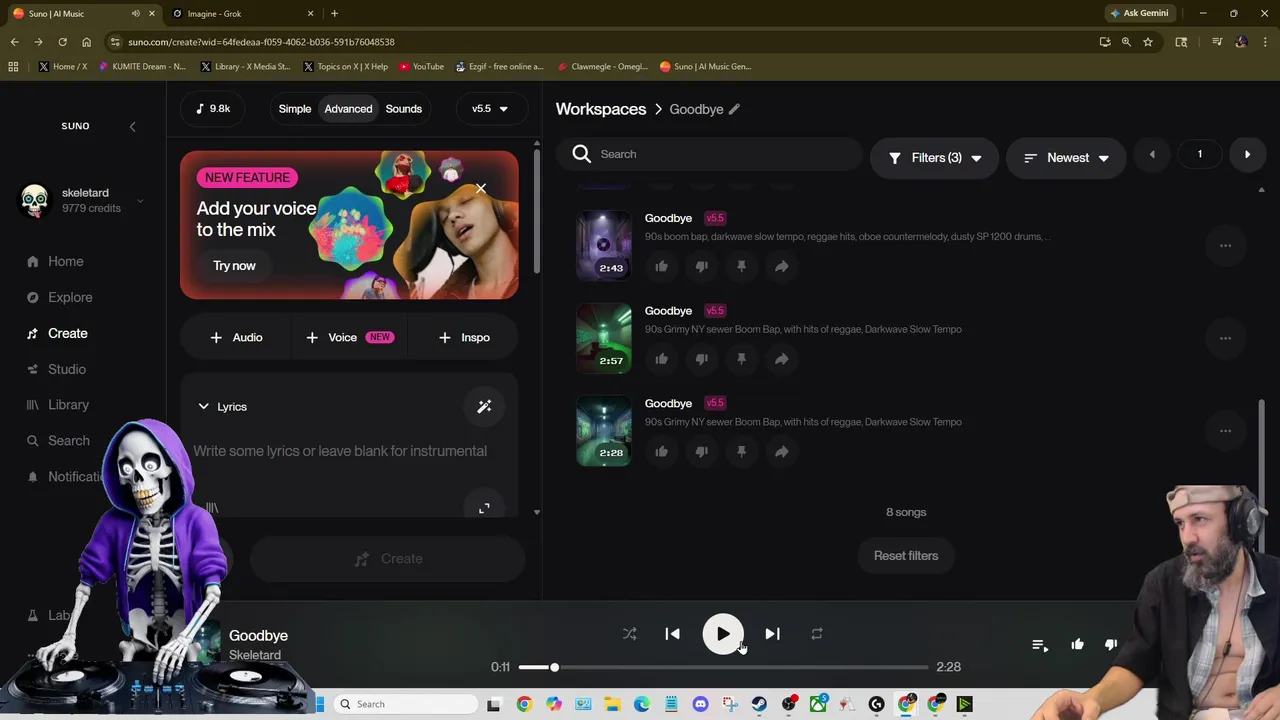Screen dimensions: 1280x720
Task: Switch to Sounds creation mode
Action: [x=404, y=109]
